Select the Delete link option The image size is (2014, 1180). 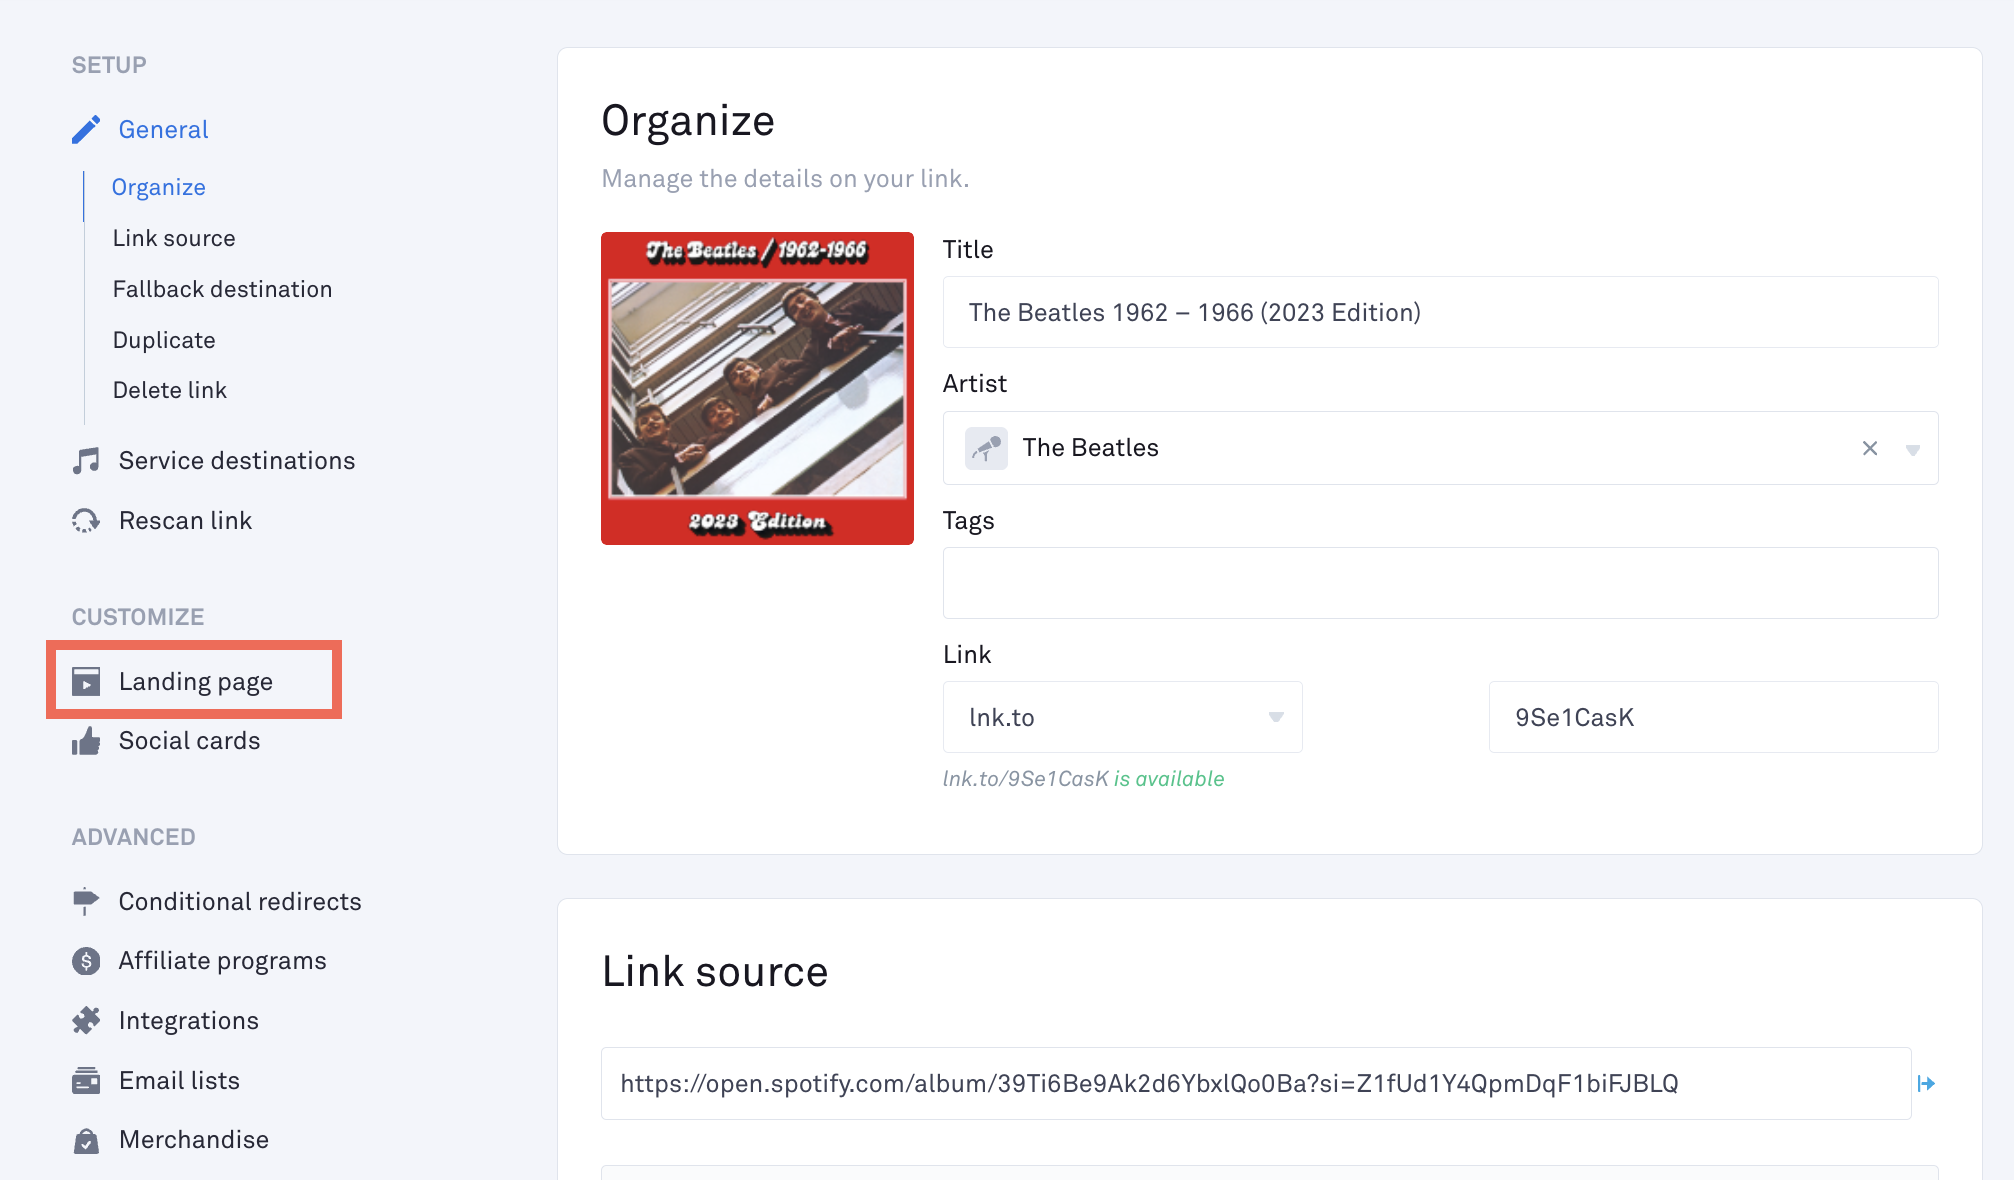pyautogui.click(x=169, y=390)
